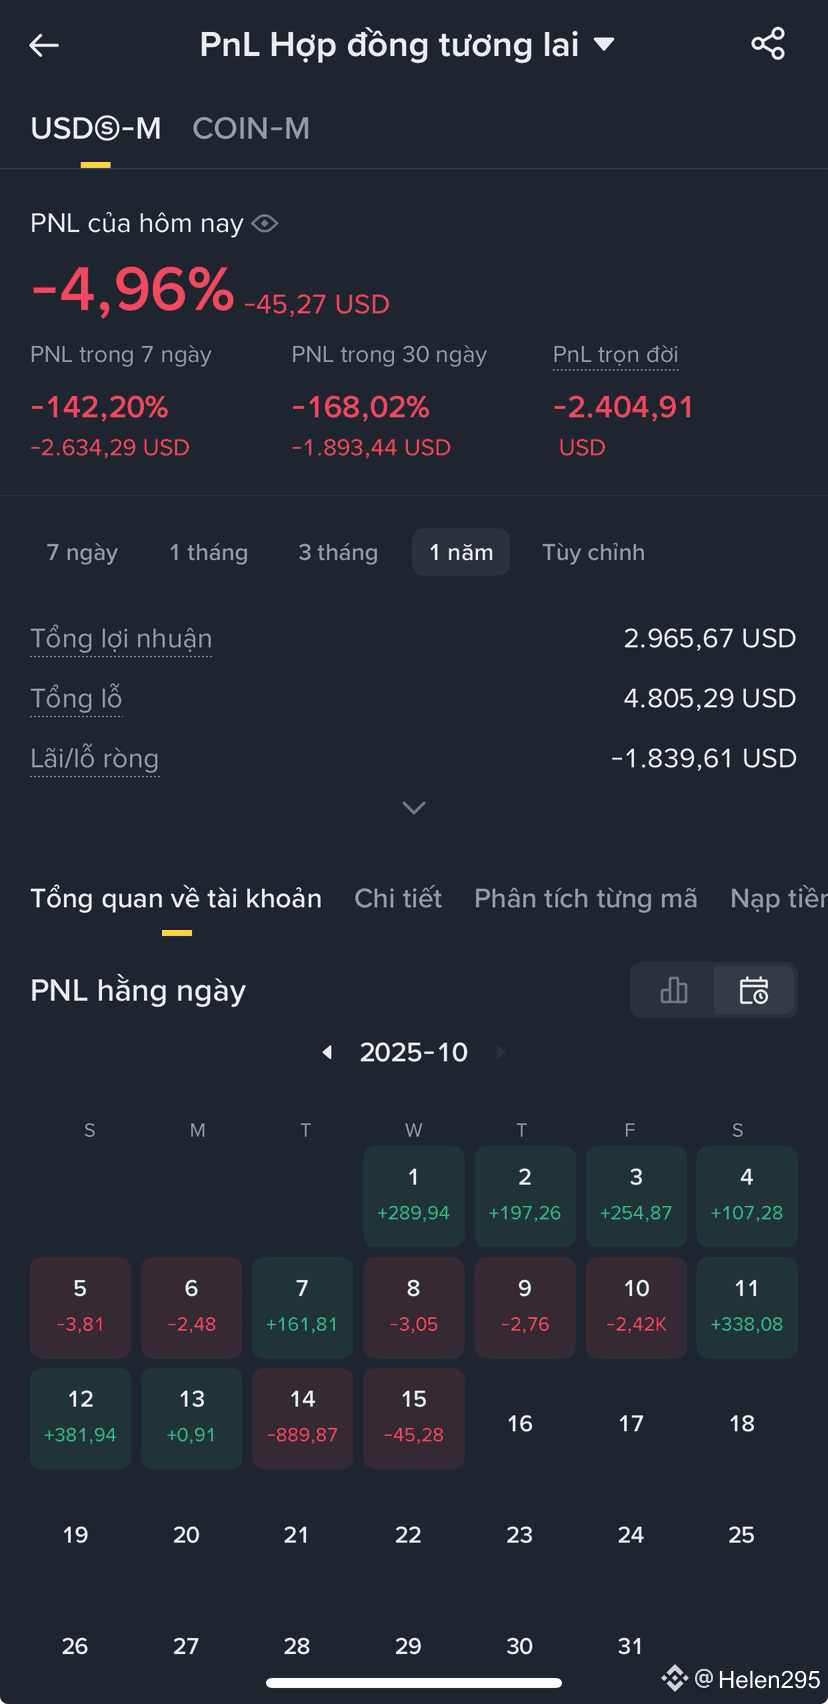Choose the 7 ngày range
The image size is (828, 1704).
82,552
